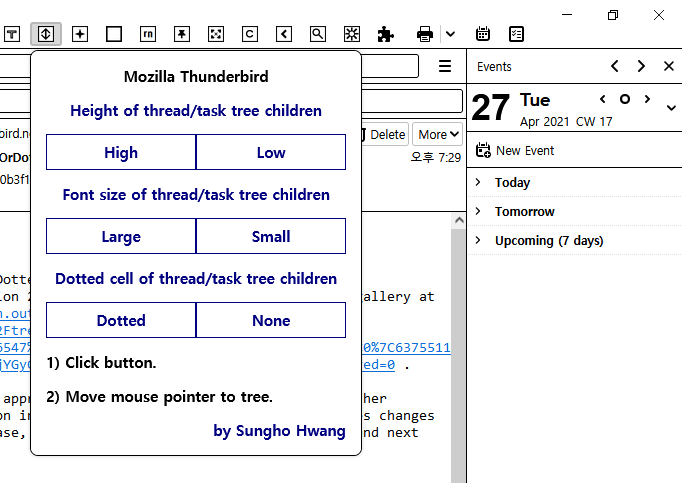Viewport: 682px width, 483px height.
Task: Choose Large font size for tree
Action: tap(121, 236)
